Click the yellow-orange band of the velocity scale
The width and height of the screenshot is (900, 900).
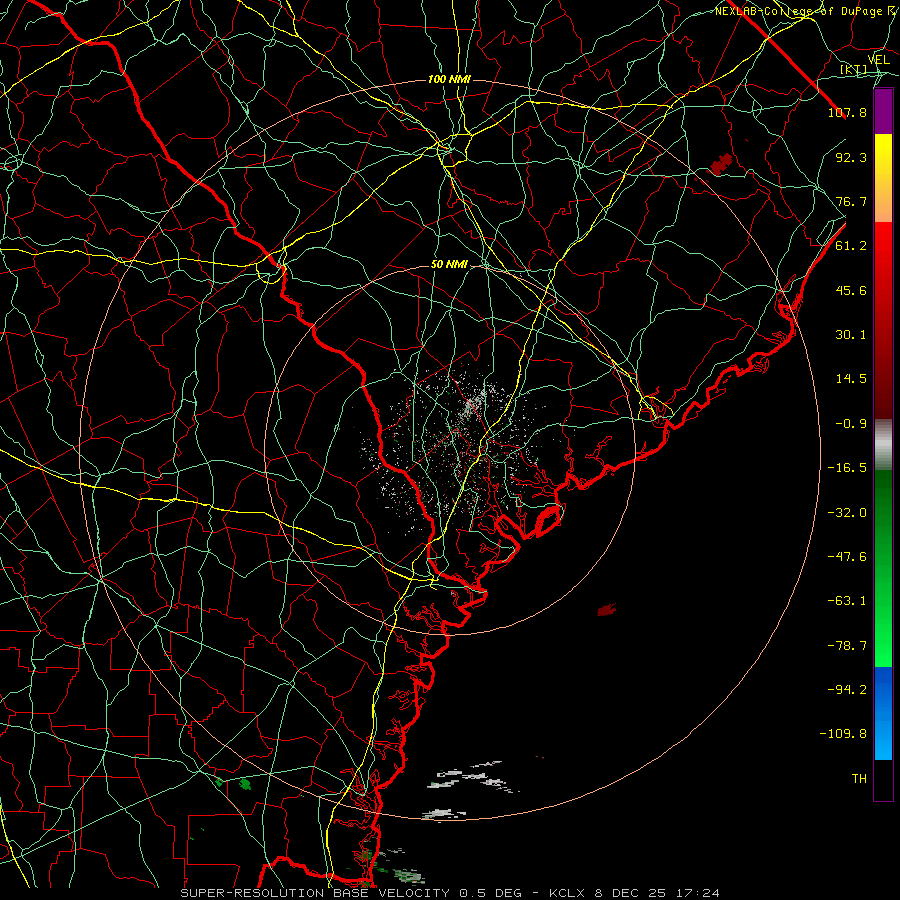(x=883, y=178)
